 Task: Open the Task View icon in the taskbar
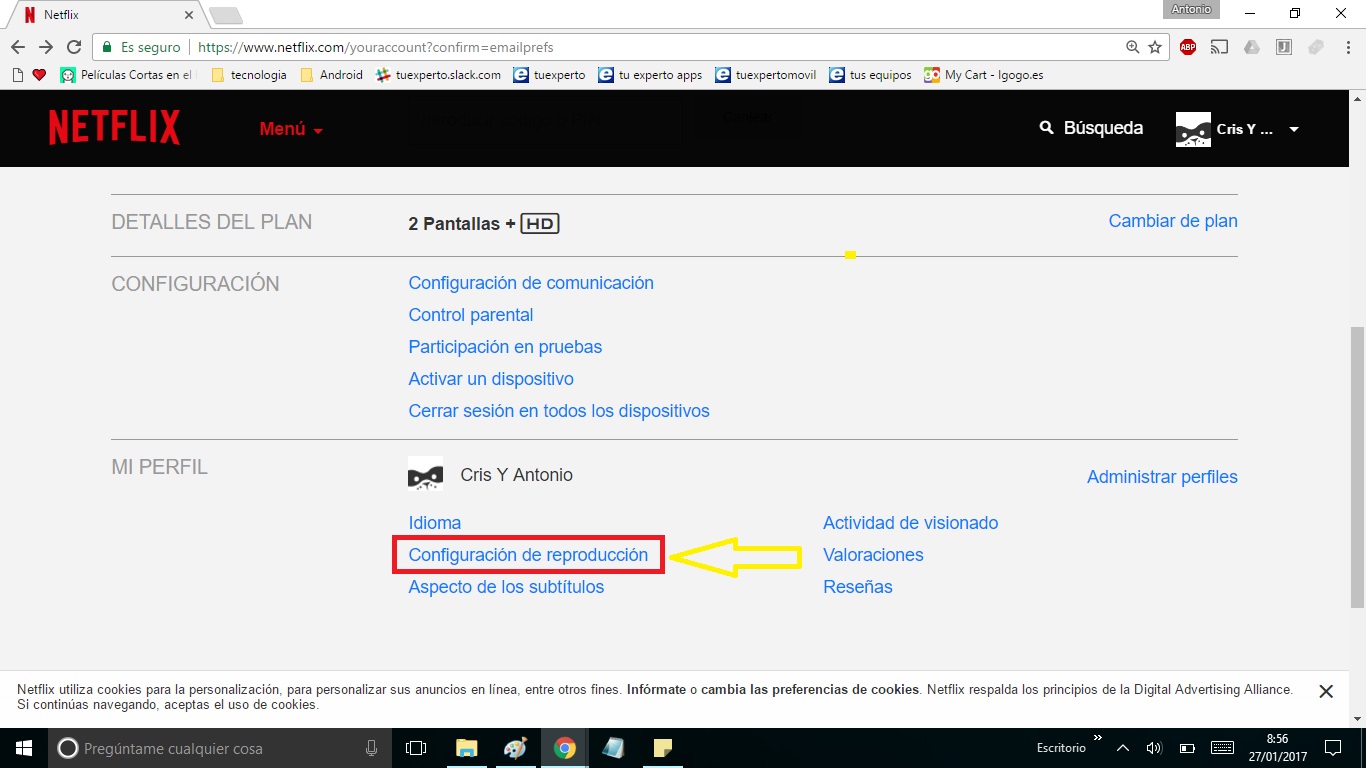click(x=416, y=748)
